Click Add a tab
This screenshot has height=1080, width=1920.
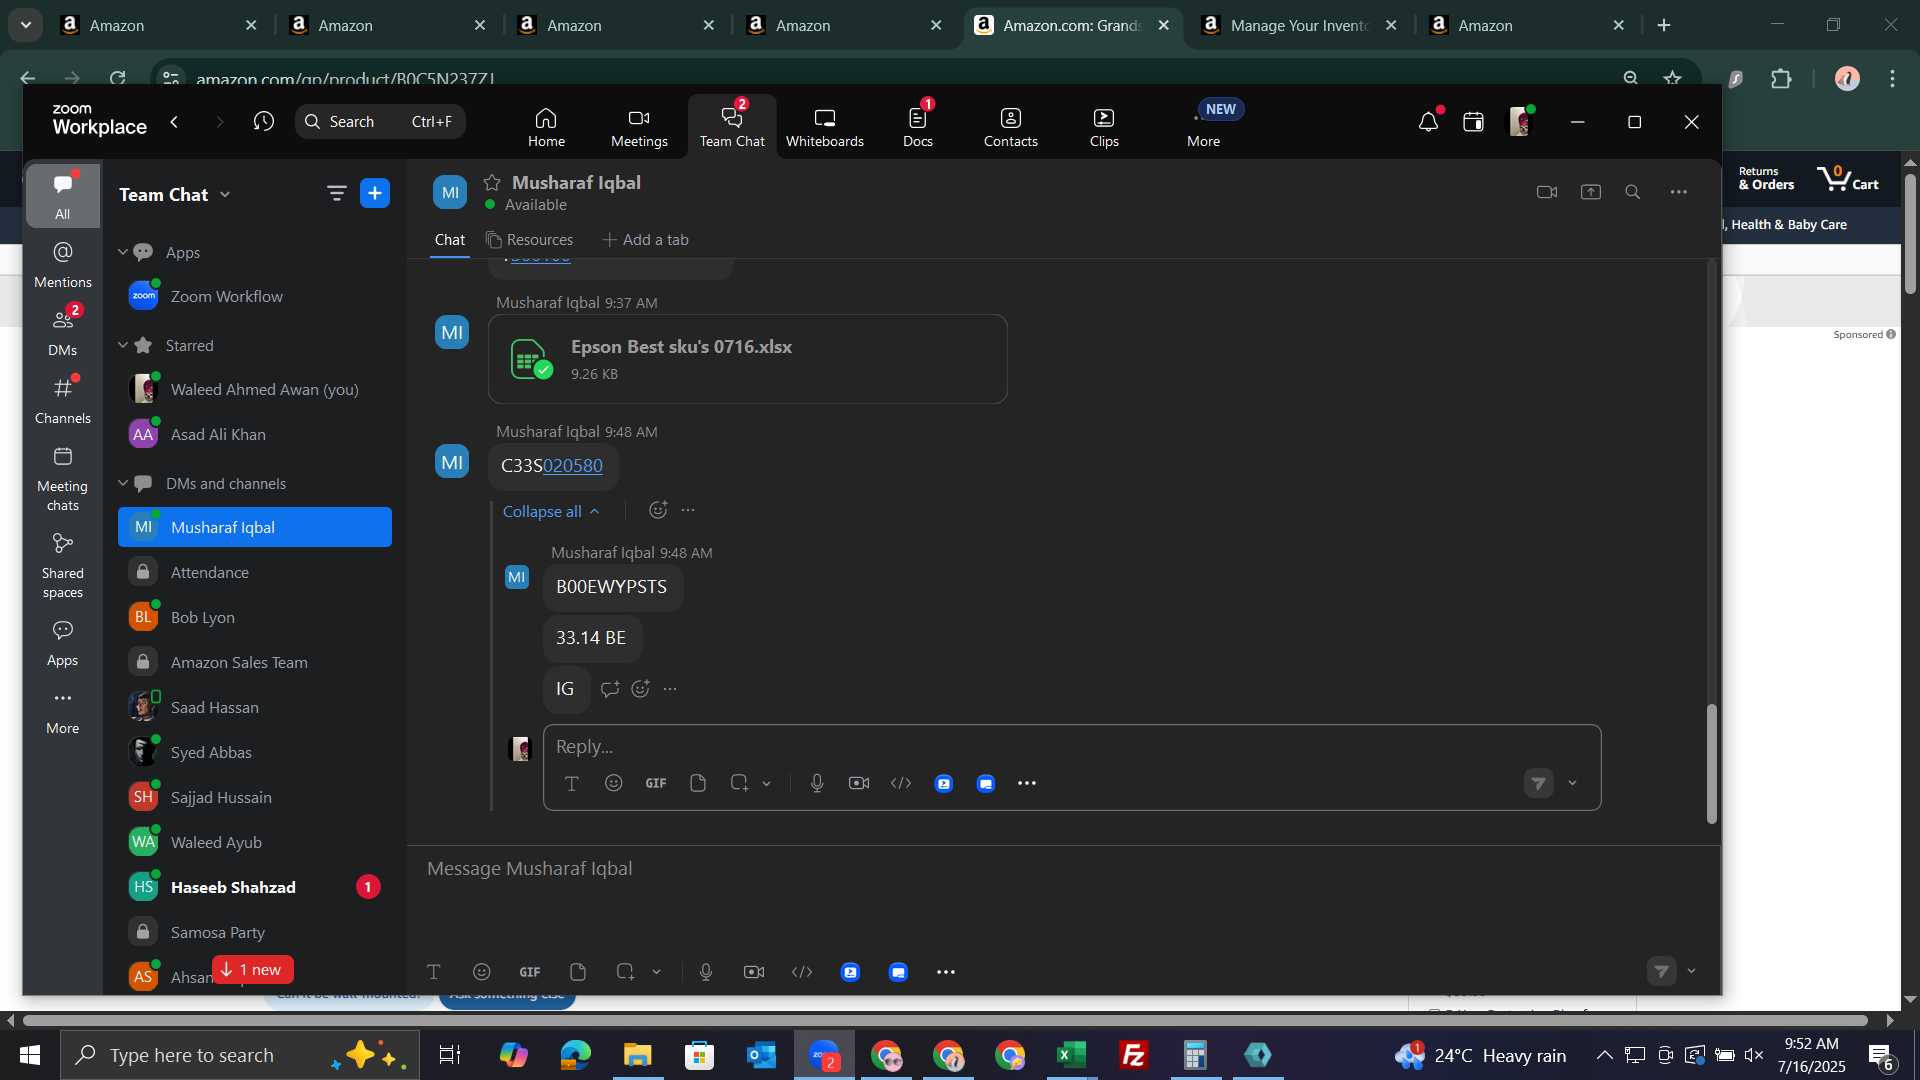[x=645, y=240]
